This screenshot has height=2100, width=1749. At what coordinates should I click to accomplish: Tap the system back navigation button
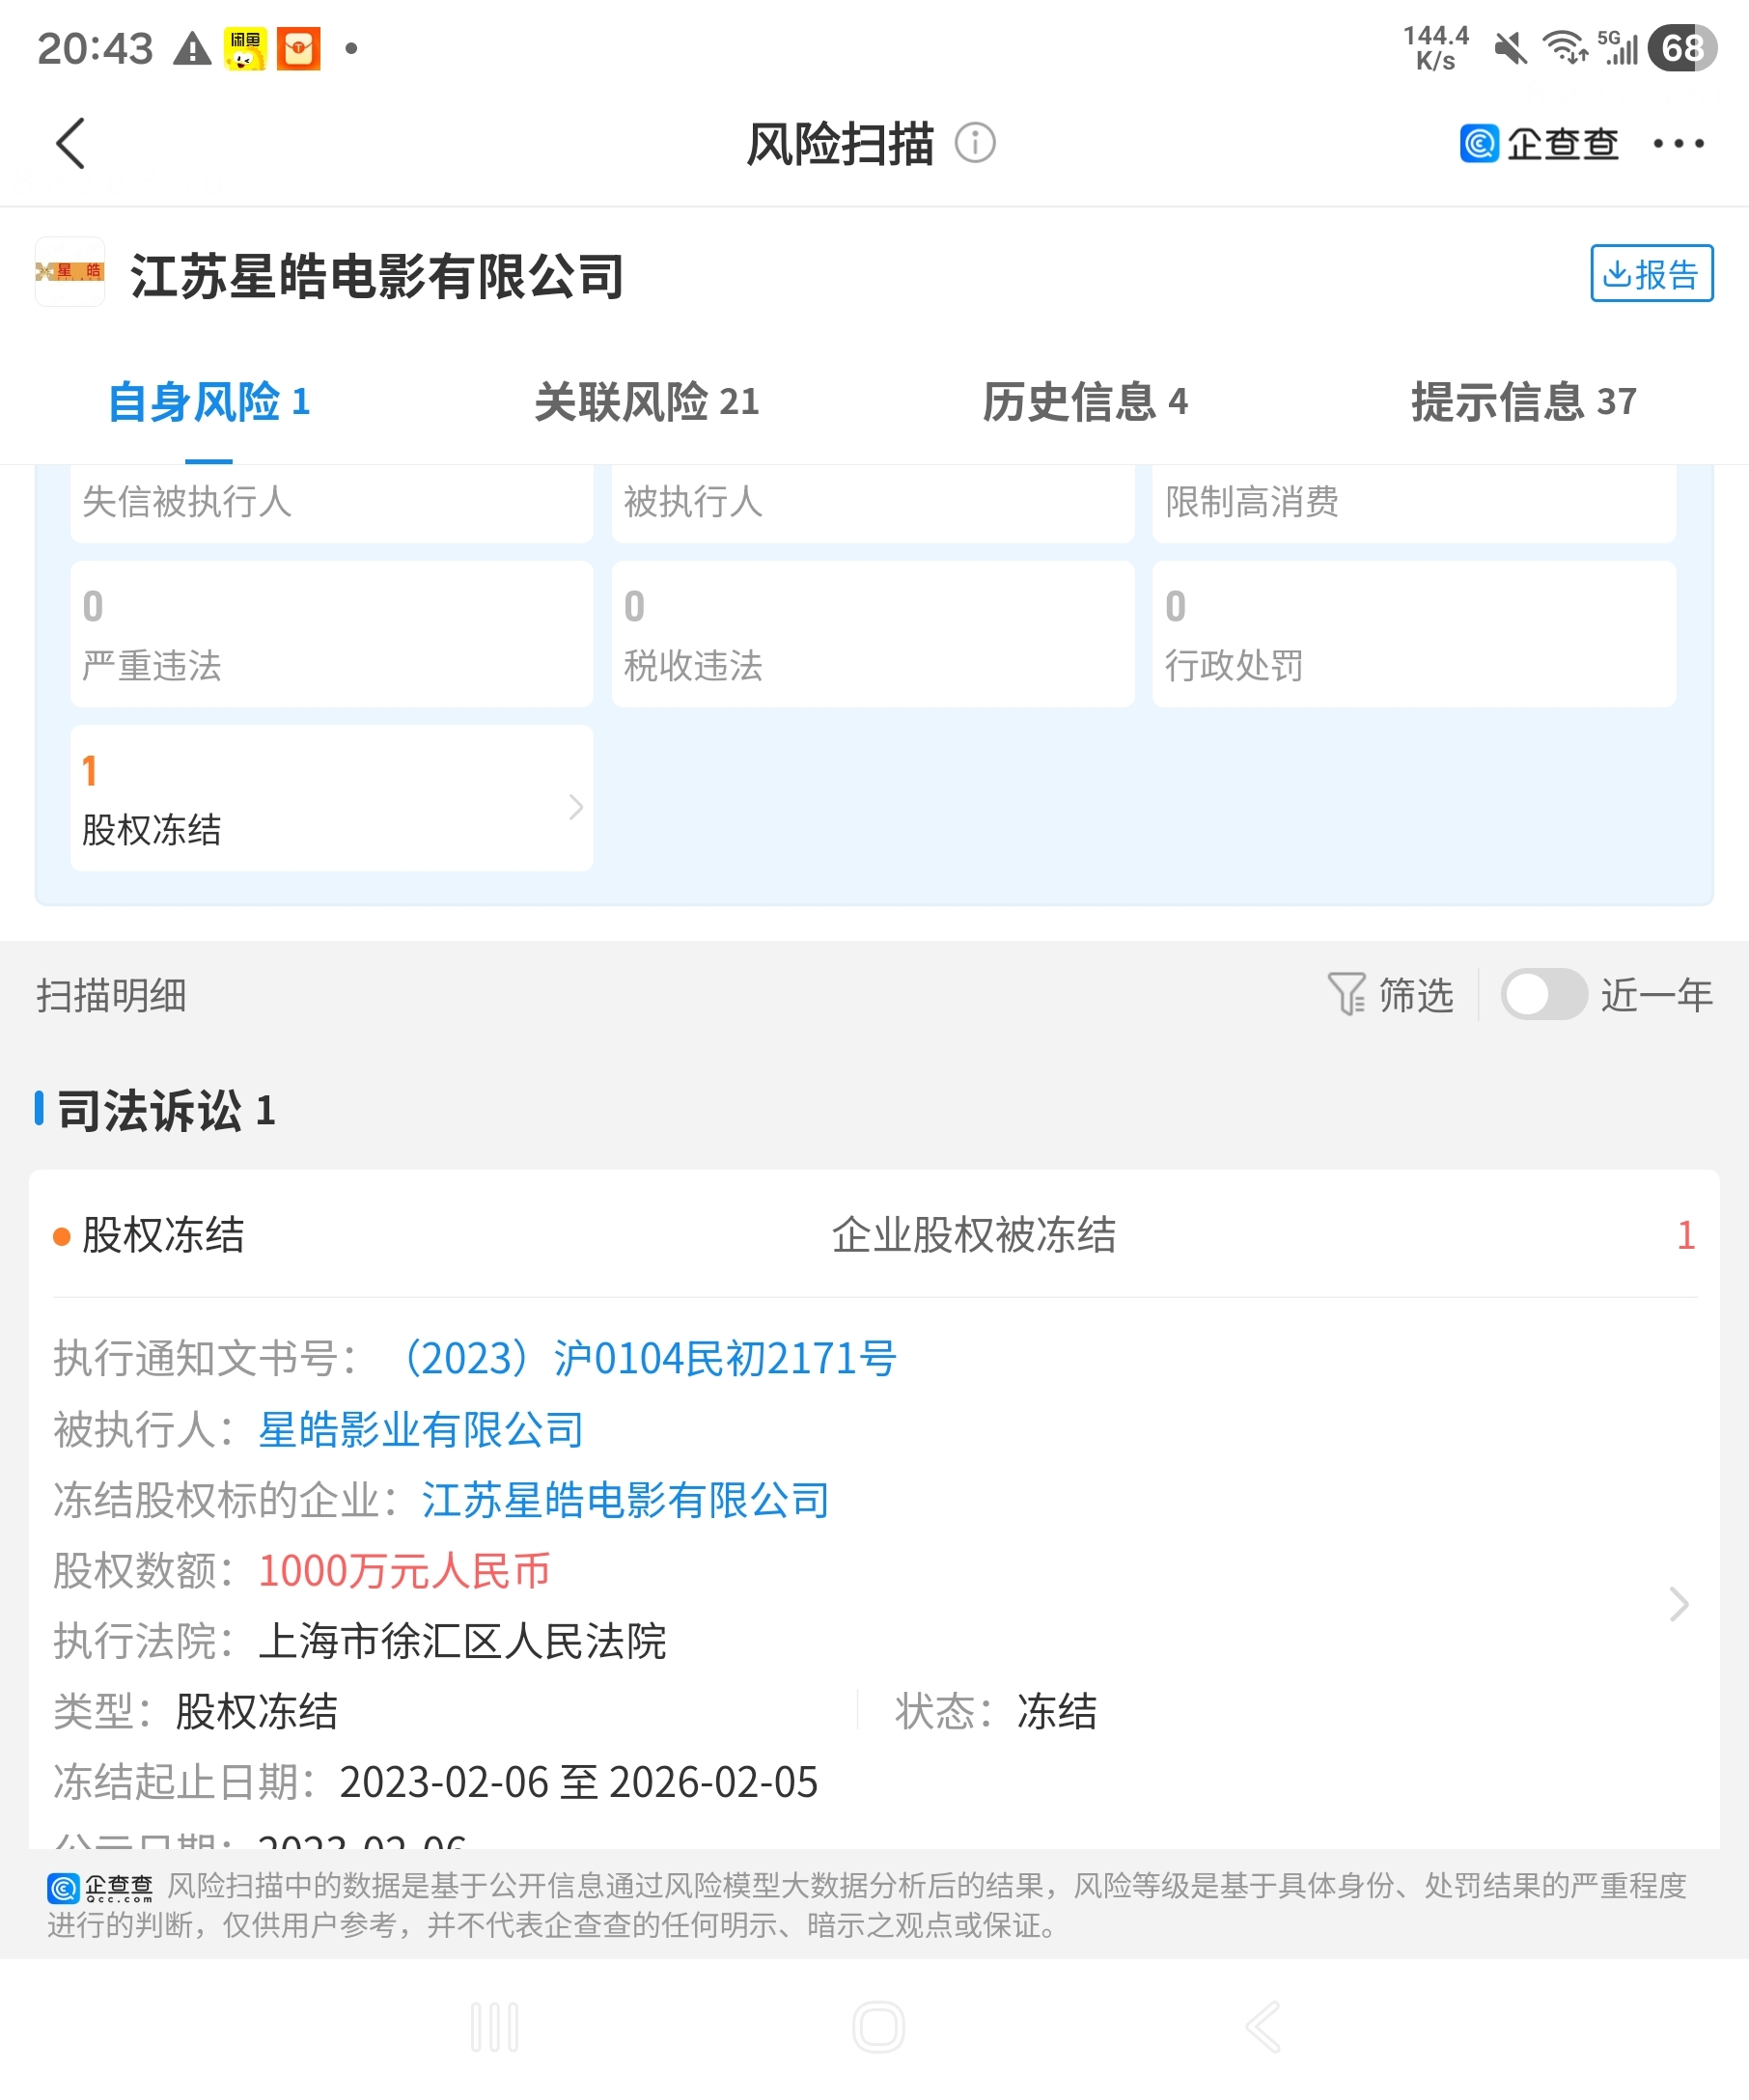[1263, 2026]
